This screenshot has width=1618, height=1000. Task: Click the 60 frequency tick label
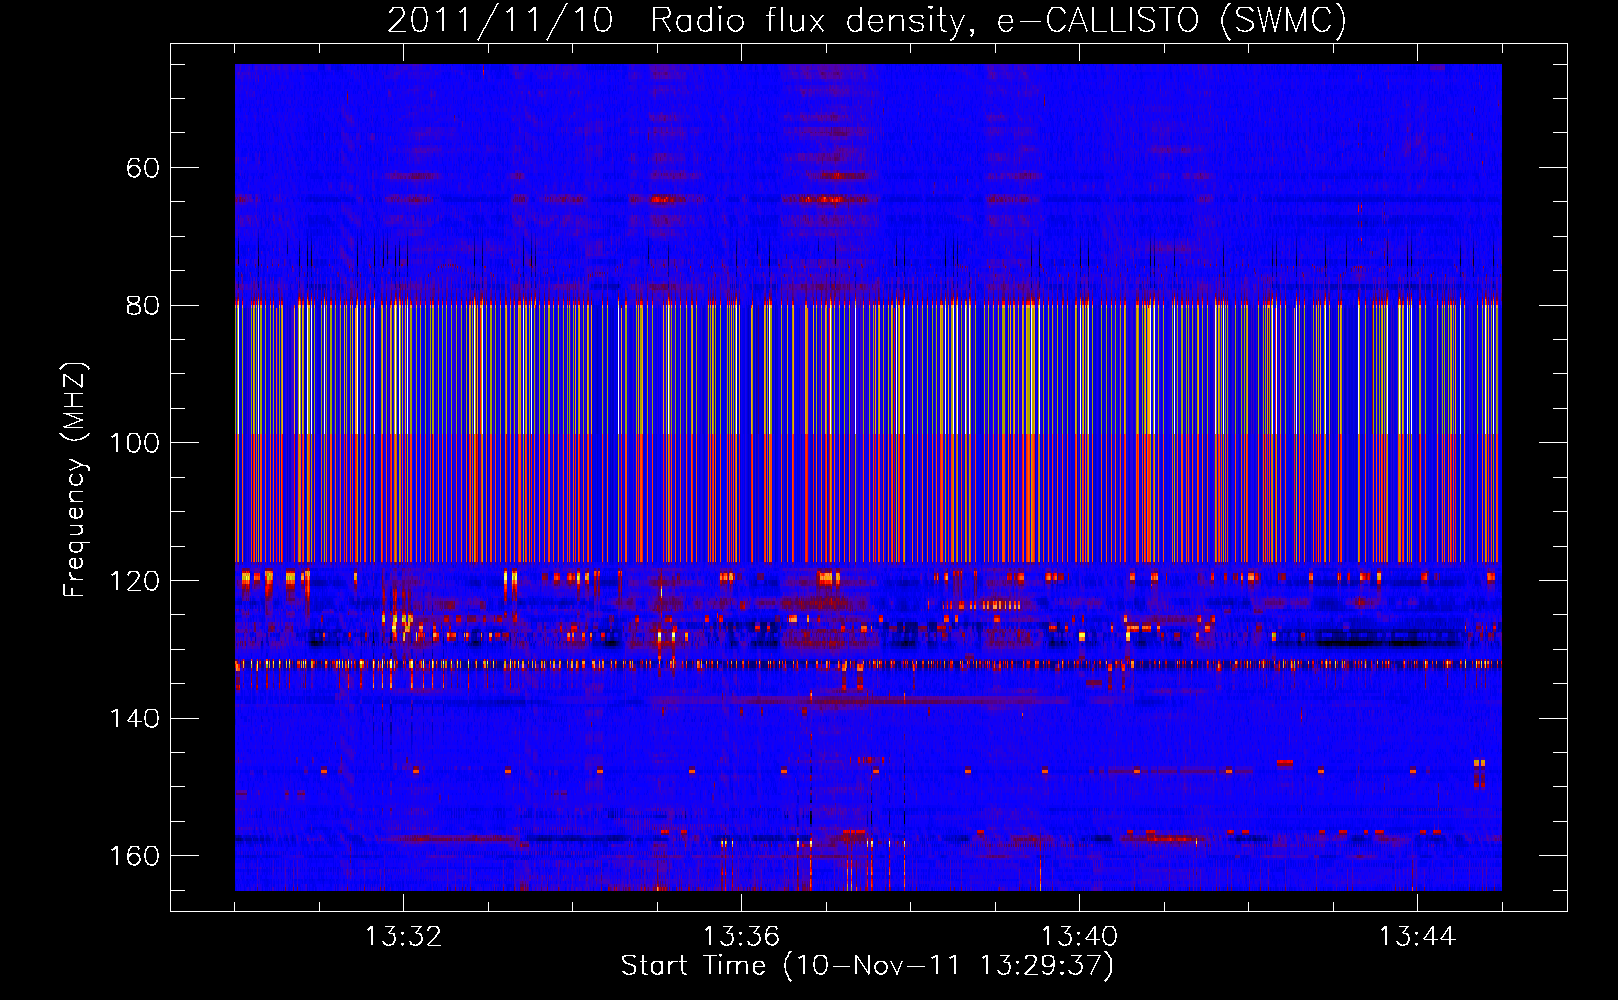click(143, 168)
